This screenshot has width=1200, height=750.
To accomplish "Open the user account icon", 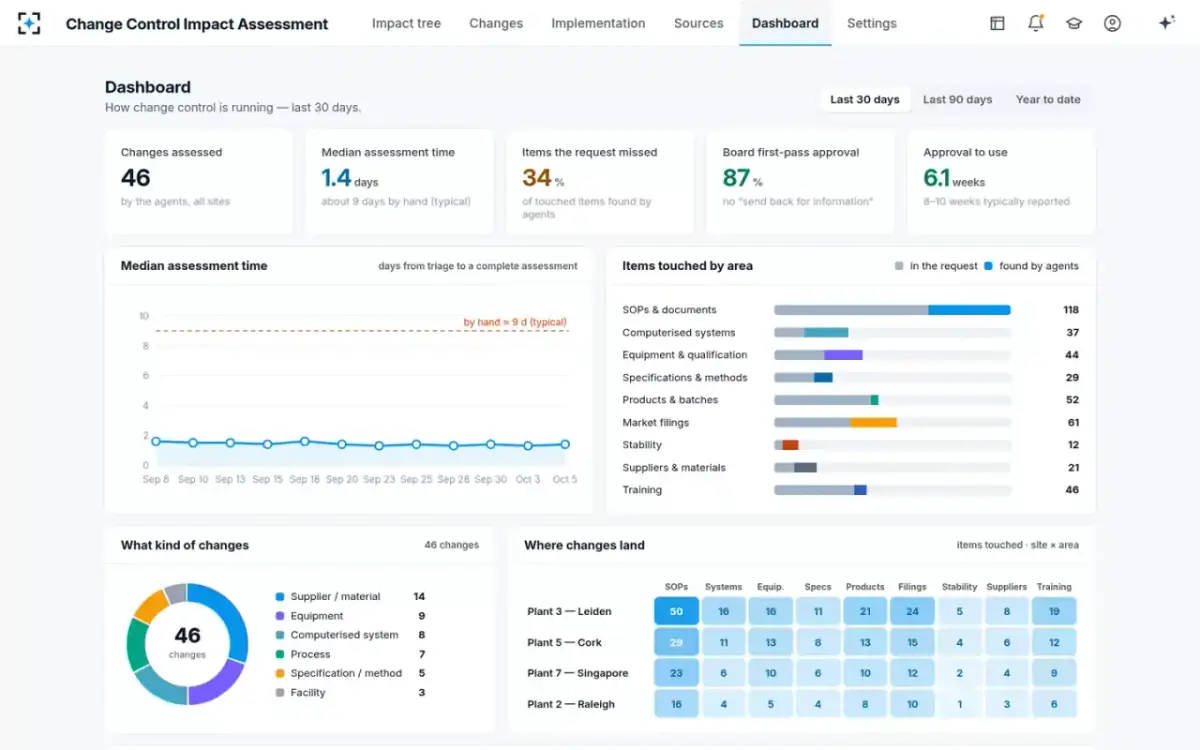I will pos(1112,23).
